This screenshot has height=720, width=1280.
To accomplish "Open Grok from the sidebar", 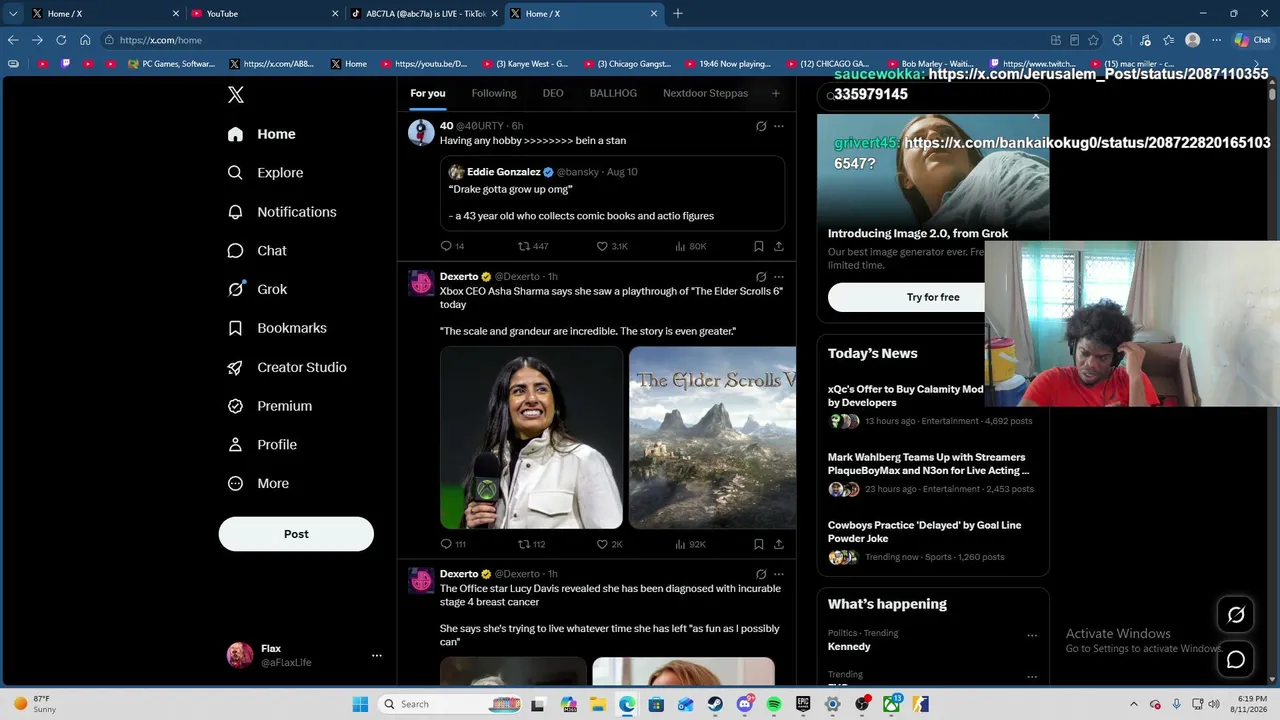I will coord(257,290).
